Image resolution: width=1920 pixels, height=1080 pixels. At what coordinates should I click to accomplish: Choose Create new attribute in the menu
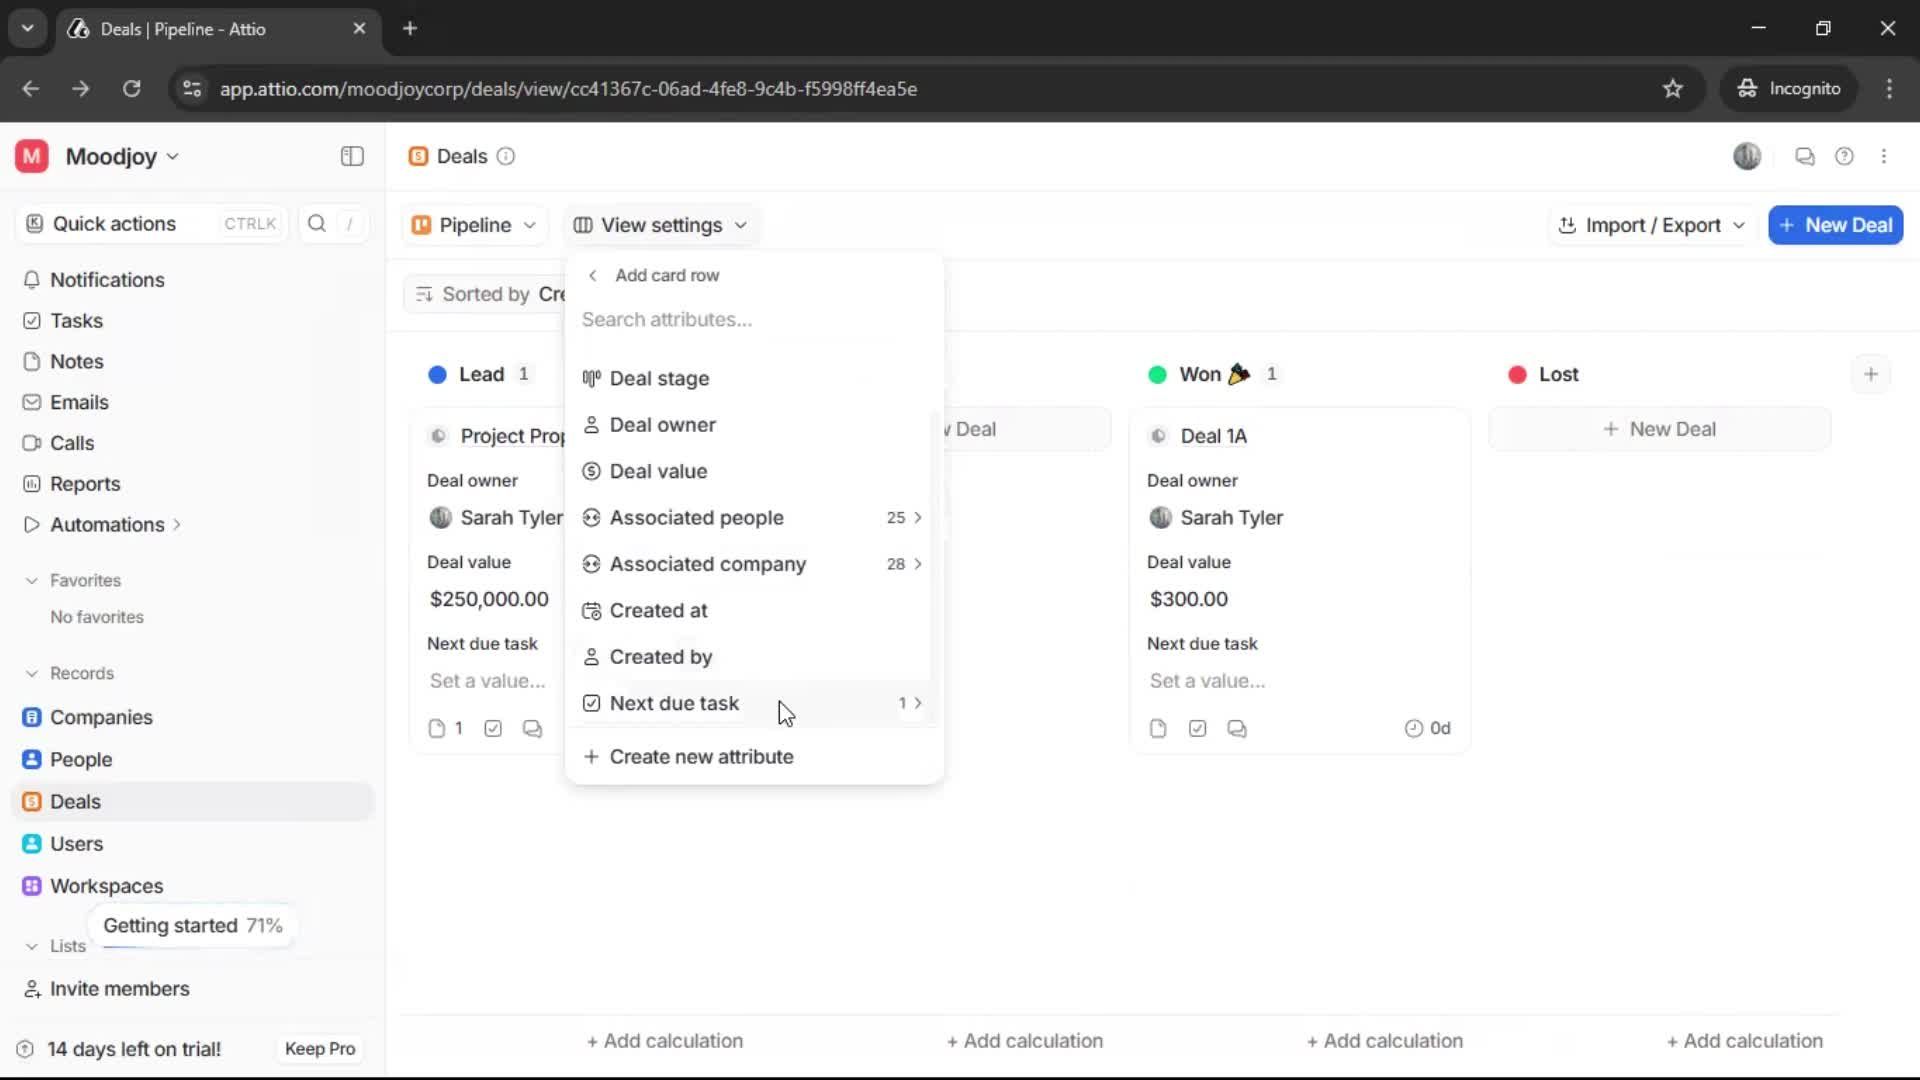(x=702, y=757)
